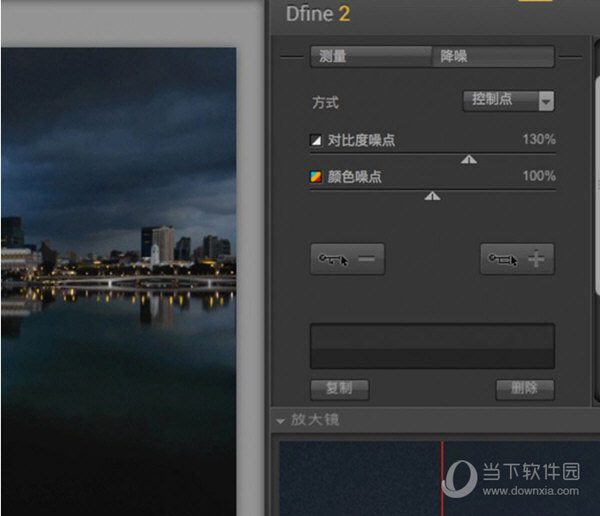Screen dimensions: 600x516
Task: Collapse the 放大镜 section
Action: tap(280, 421)
